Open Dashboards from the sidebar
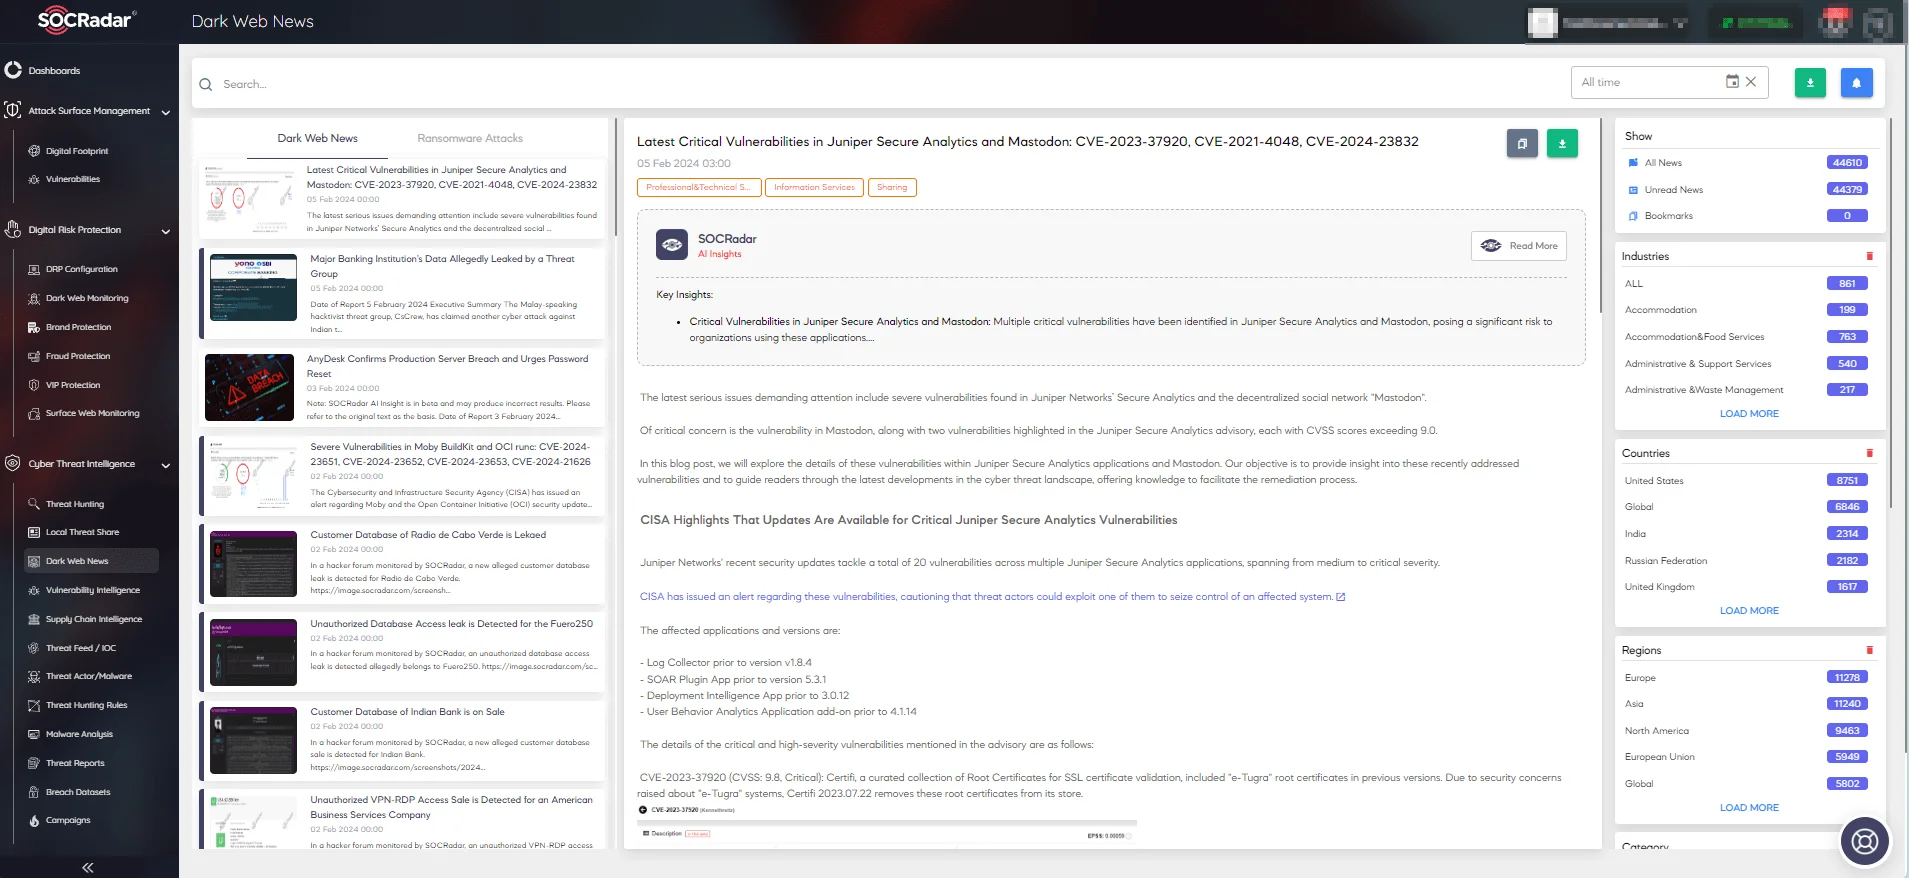Viewport: 1909px width, 878px height. [54, 71]
